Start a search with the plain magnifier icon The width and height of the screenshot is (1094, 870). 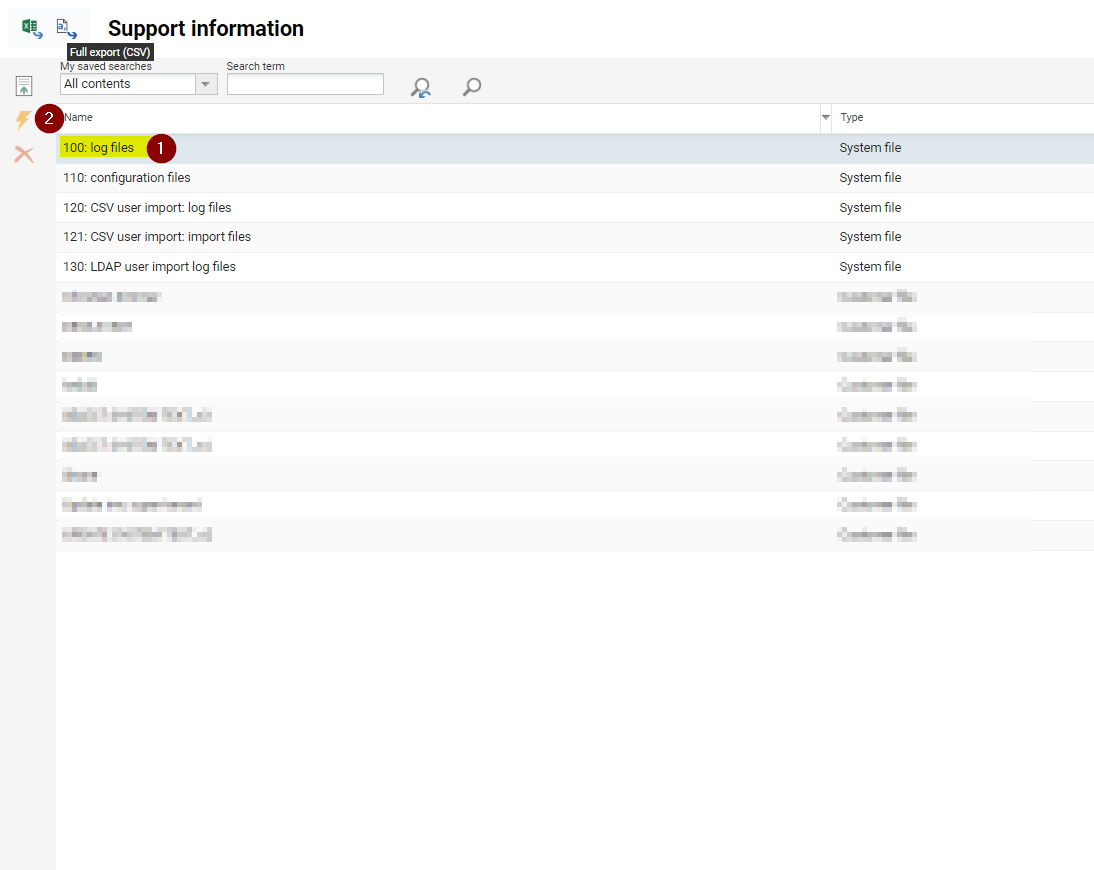[471, 87]
